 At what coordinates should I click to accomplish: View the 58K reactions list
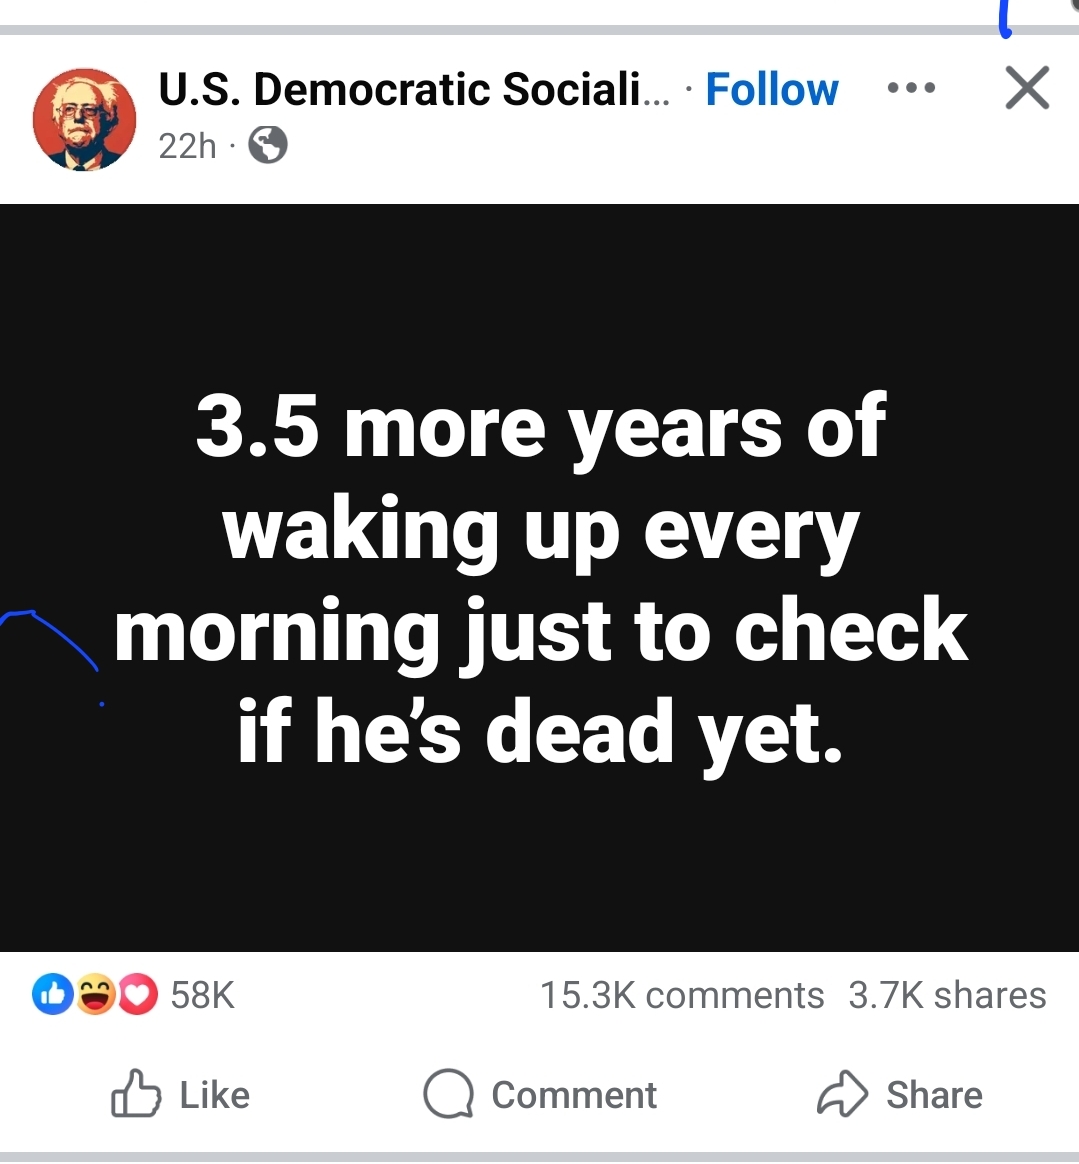click(x=202, y=995)
